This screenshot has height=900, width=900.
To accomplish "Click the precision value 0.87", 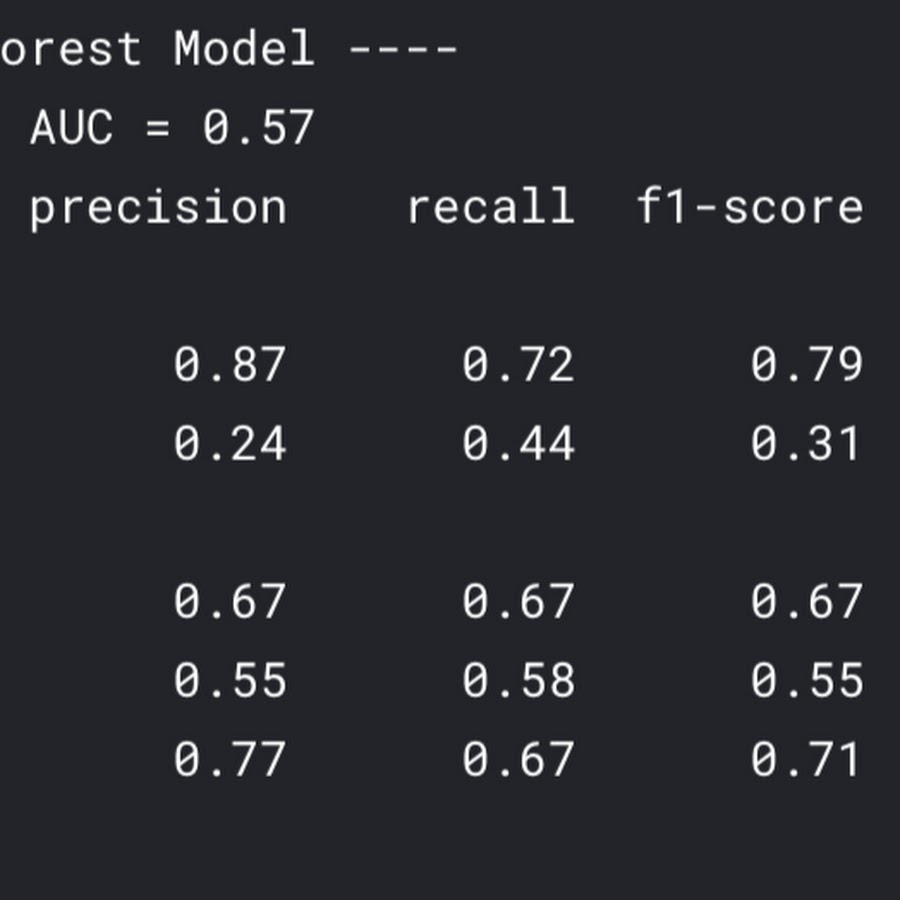I will tap(230, 364).
